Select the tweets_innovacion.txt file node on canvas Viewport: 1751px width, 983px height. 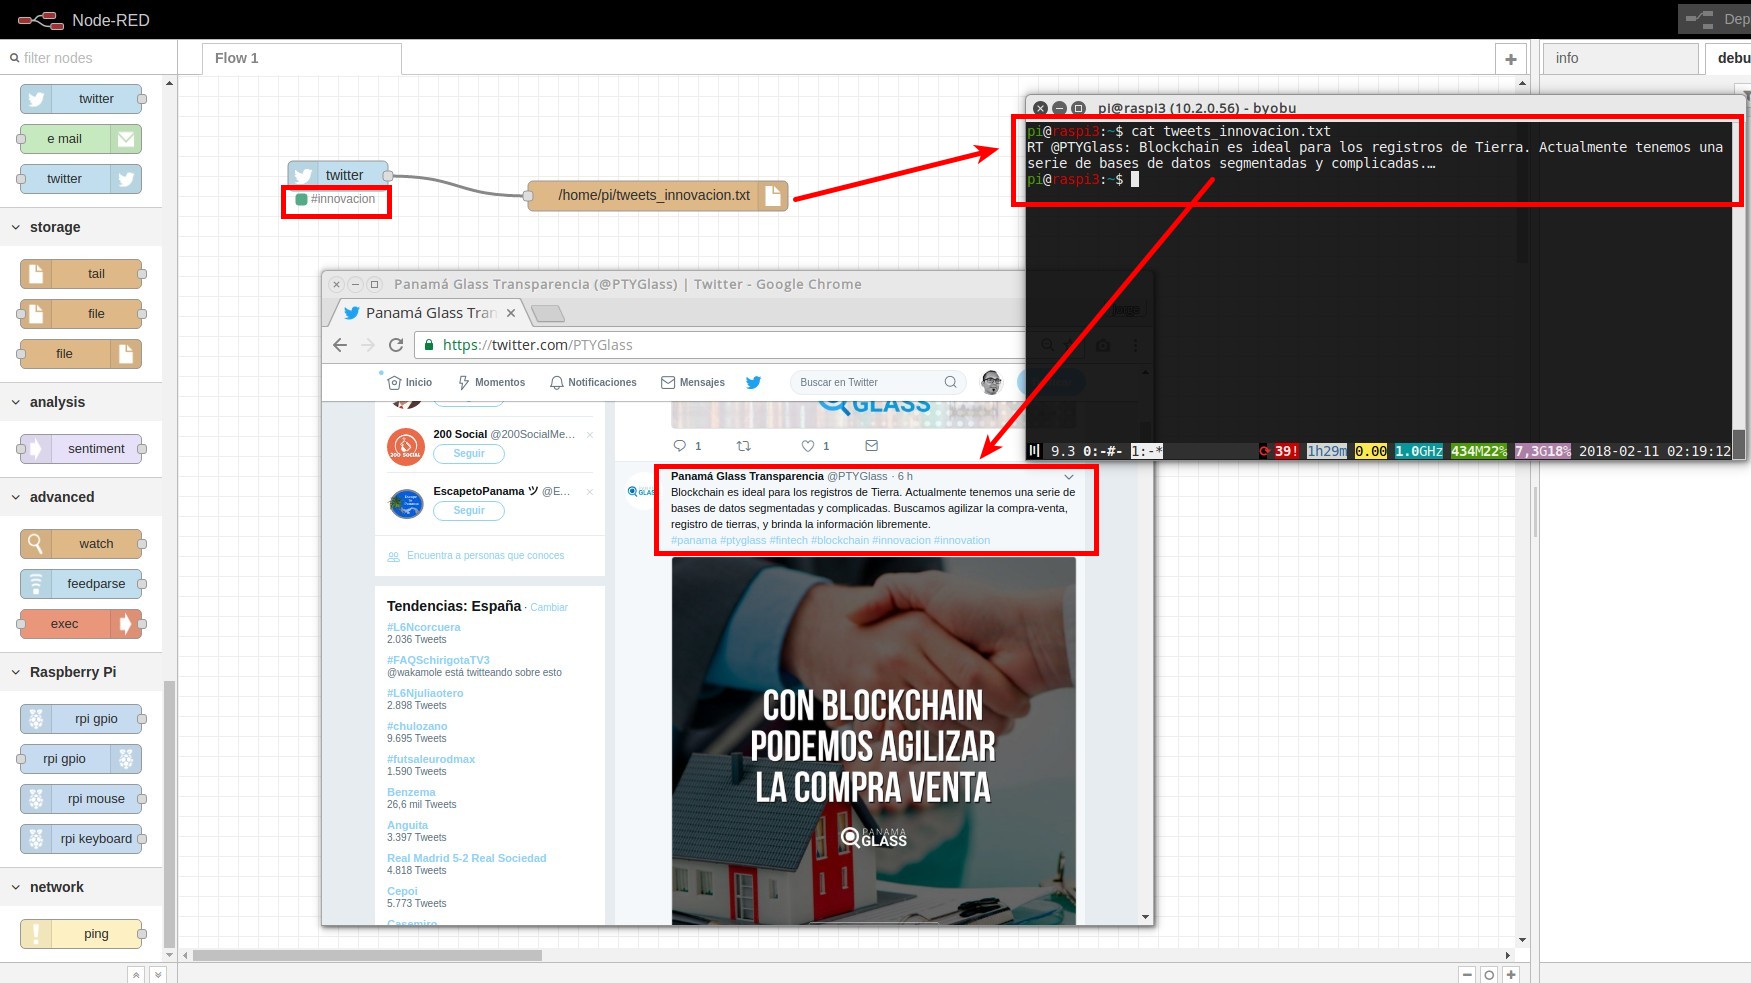point(657,195)
